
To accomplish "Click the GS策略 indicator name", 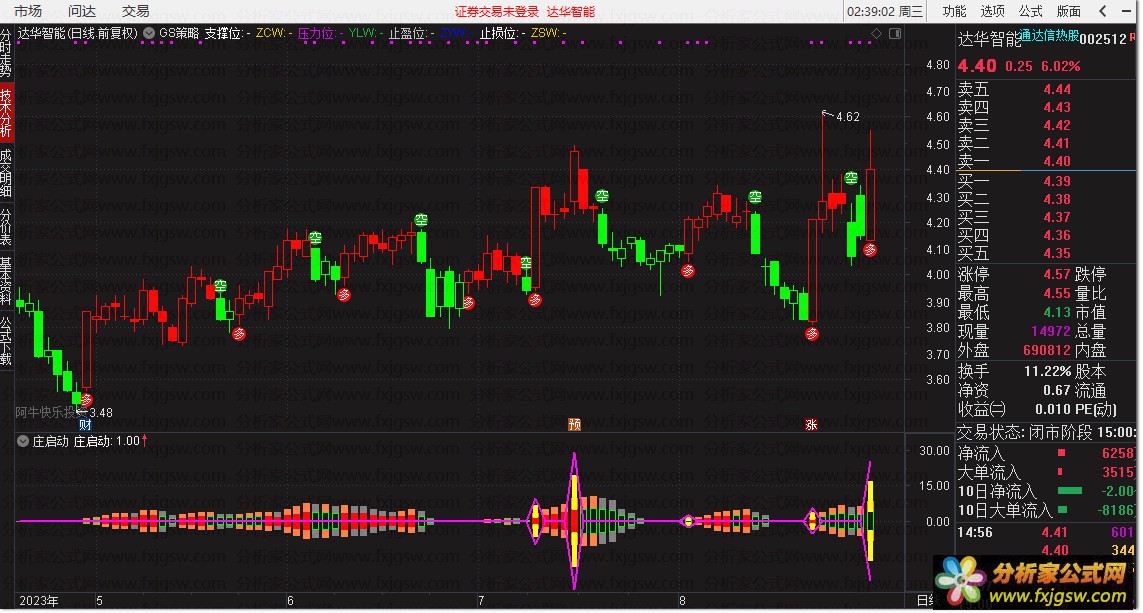I will point(179,33).
